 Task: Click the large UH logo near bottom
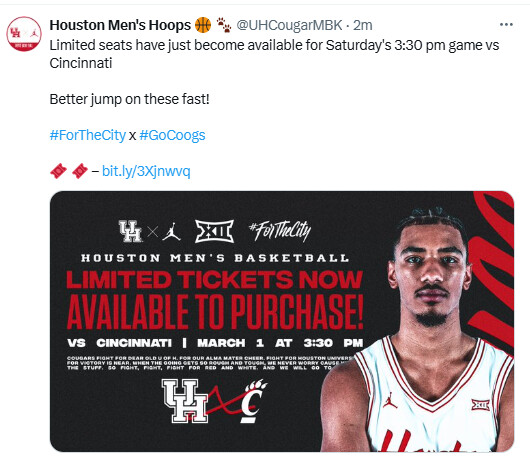[185, 401]
